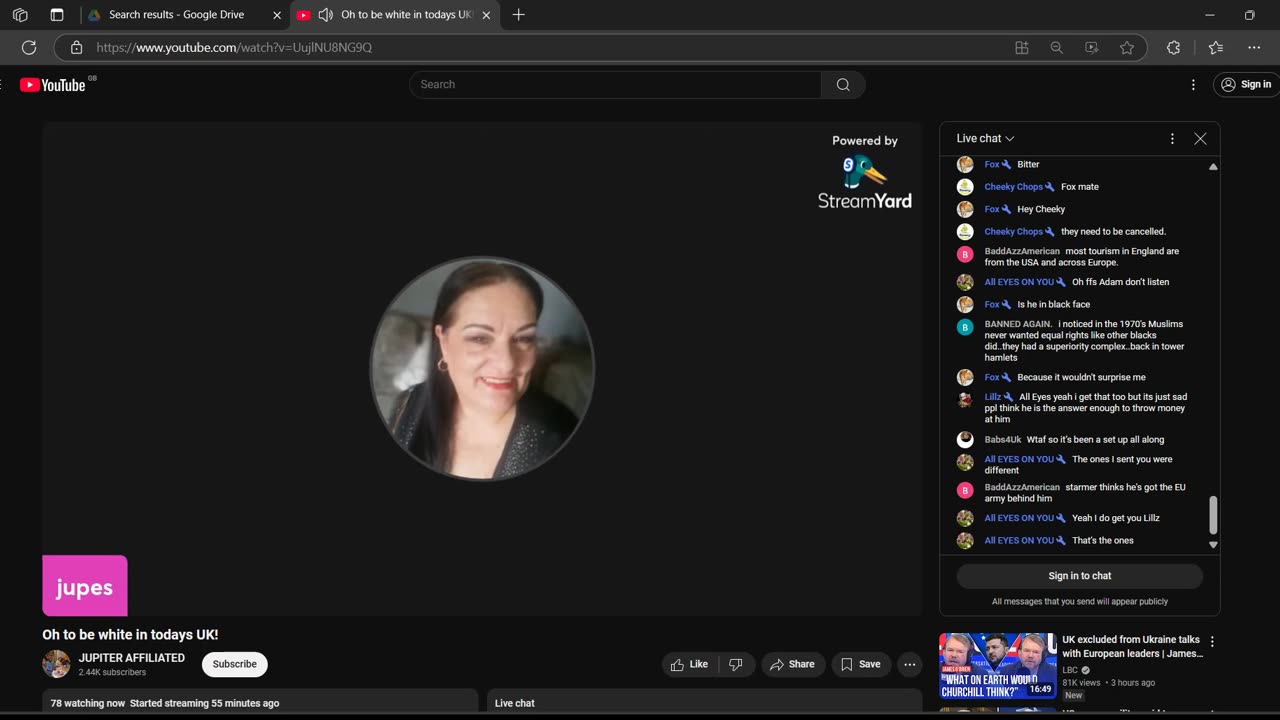Click the video title Oh to be white
The width and height of the screenshot is (1280, 720).
click(130, 635)
